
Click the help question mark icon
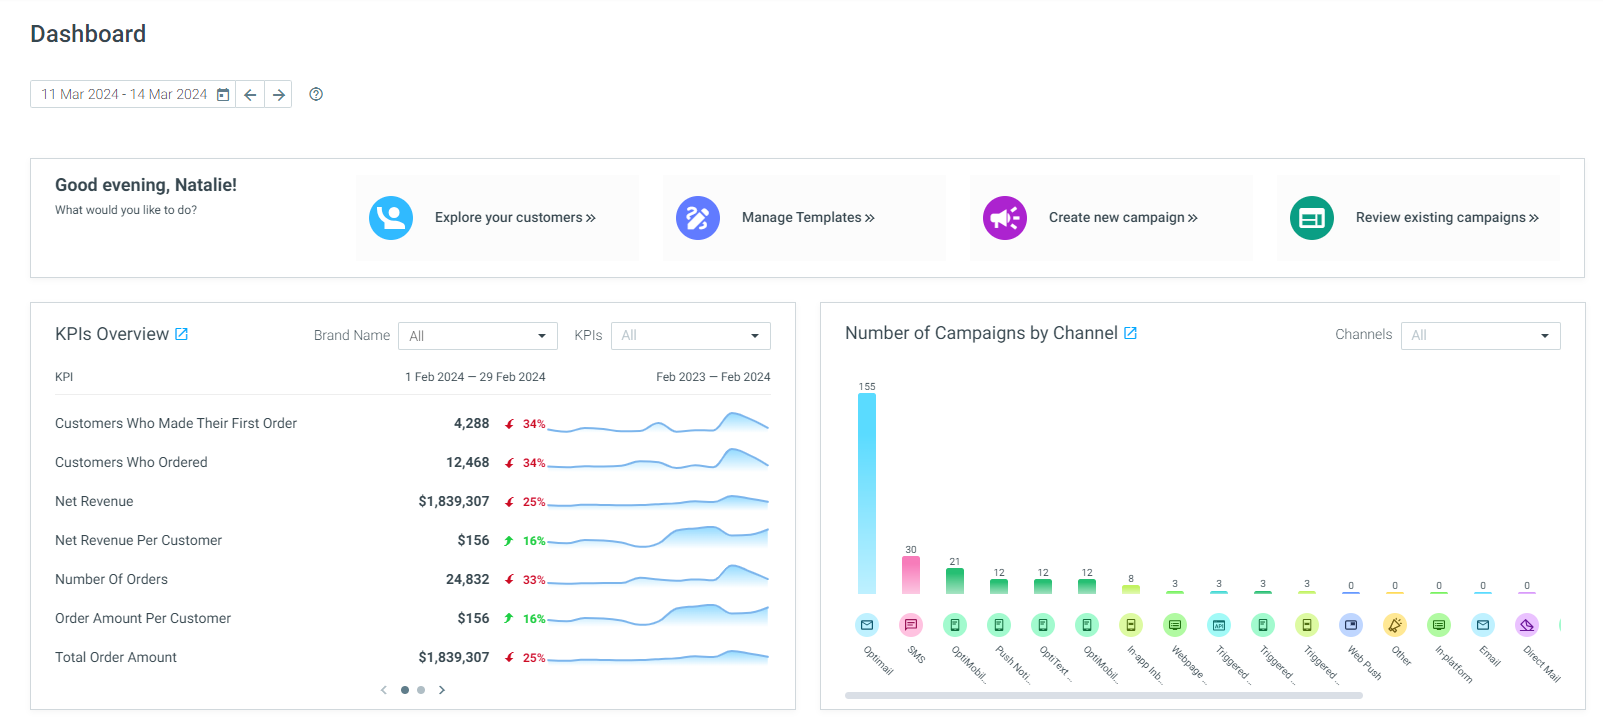(x=316, y=94)
